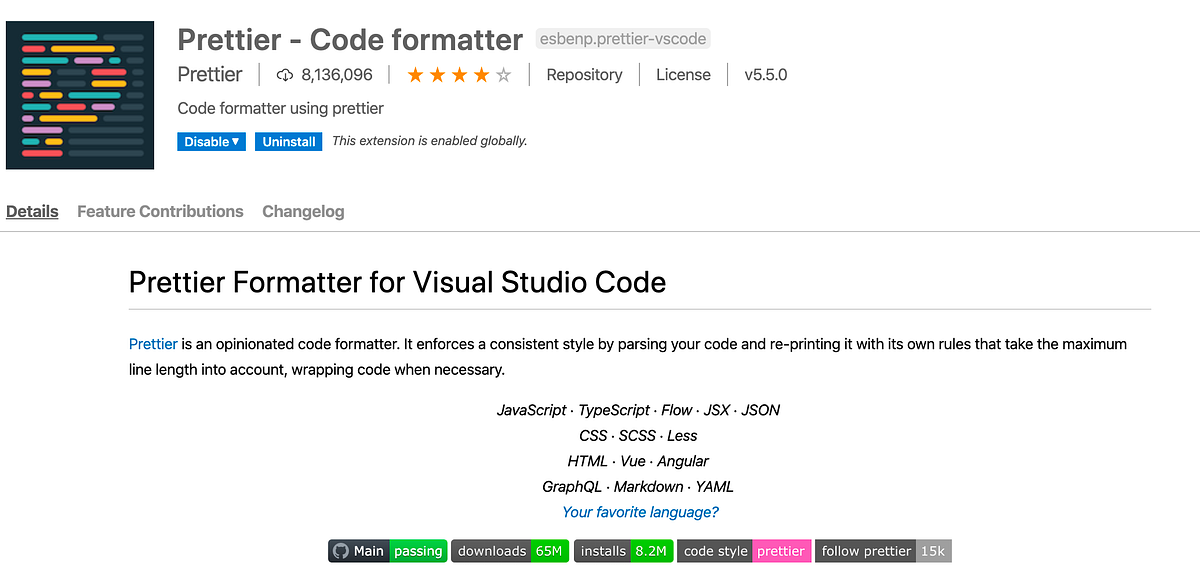
Task: Click the green 65M downloads badge
Action: [551, 550]
